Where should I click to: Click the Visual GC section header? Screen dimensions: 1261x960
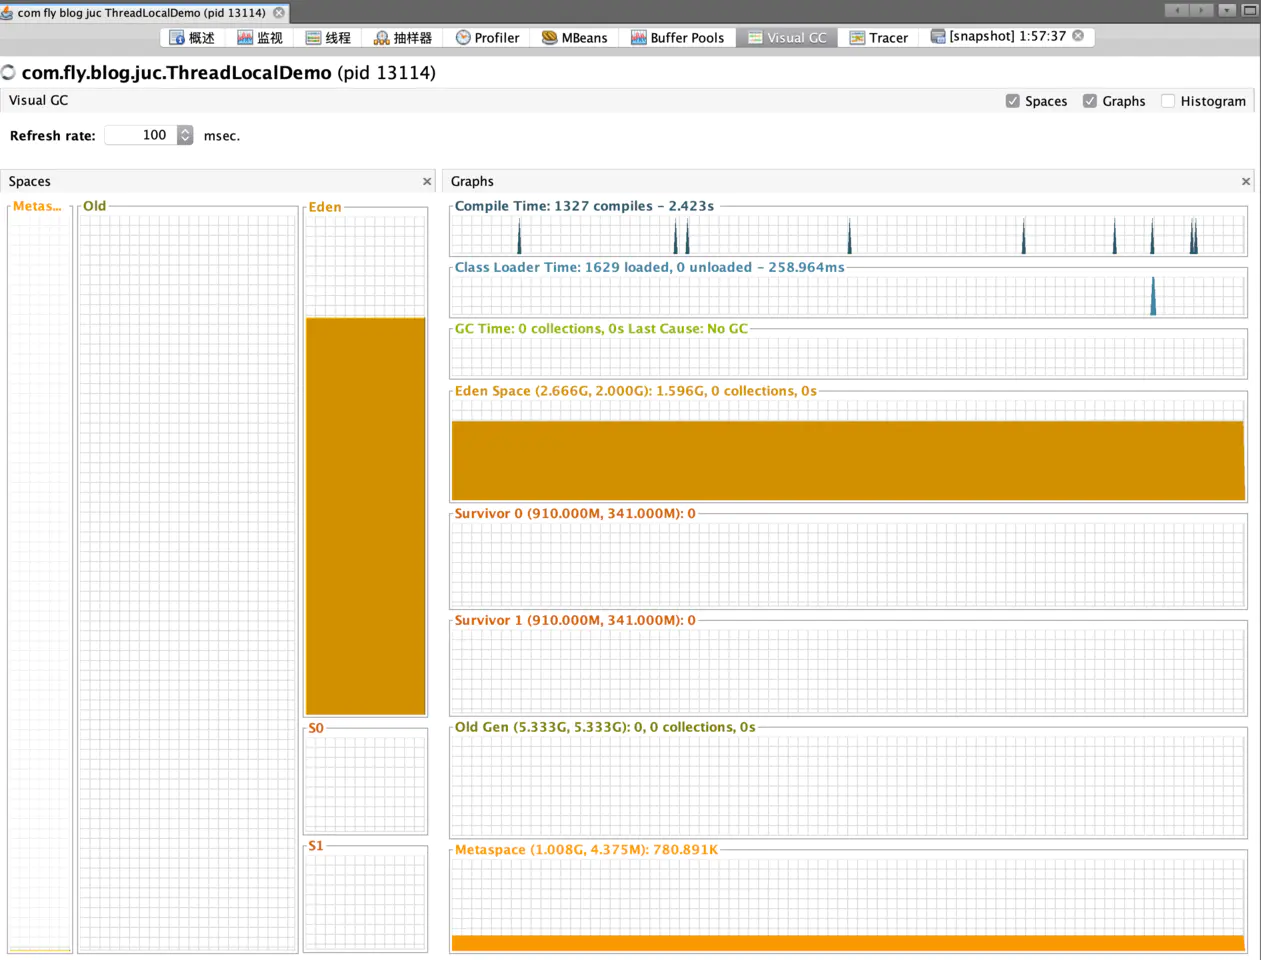(x=39, y=101)
